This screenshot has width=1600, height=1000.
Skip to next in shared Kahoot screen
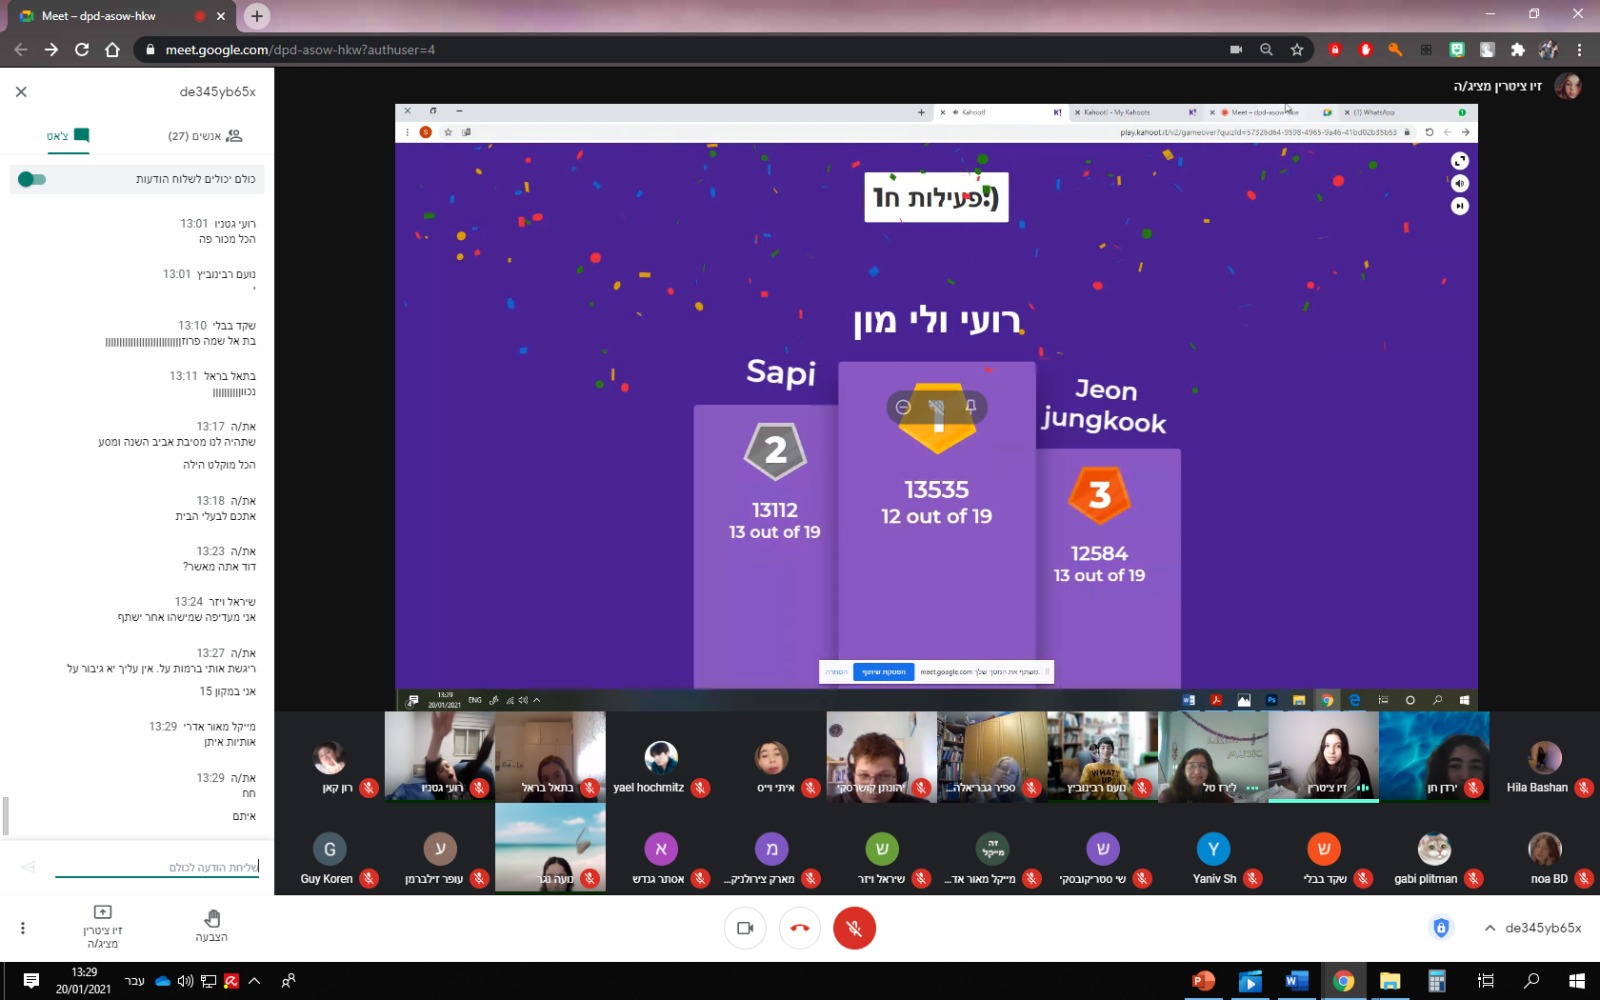tap(1460, 206)
